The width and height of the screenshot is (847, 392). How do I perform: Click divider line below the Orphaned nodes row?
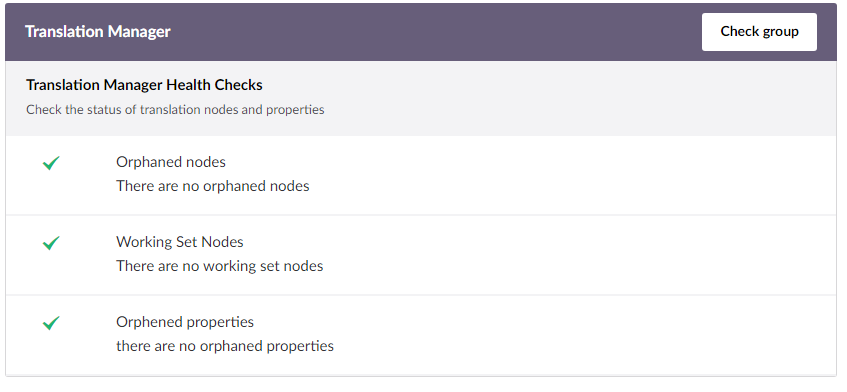click(421, 215)
